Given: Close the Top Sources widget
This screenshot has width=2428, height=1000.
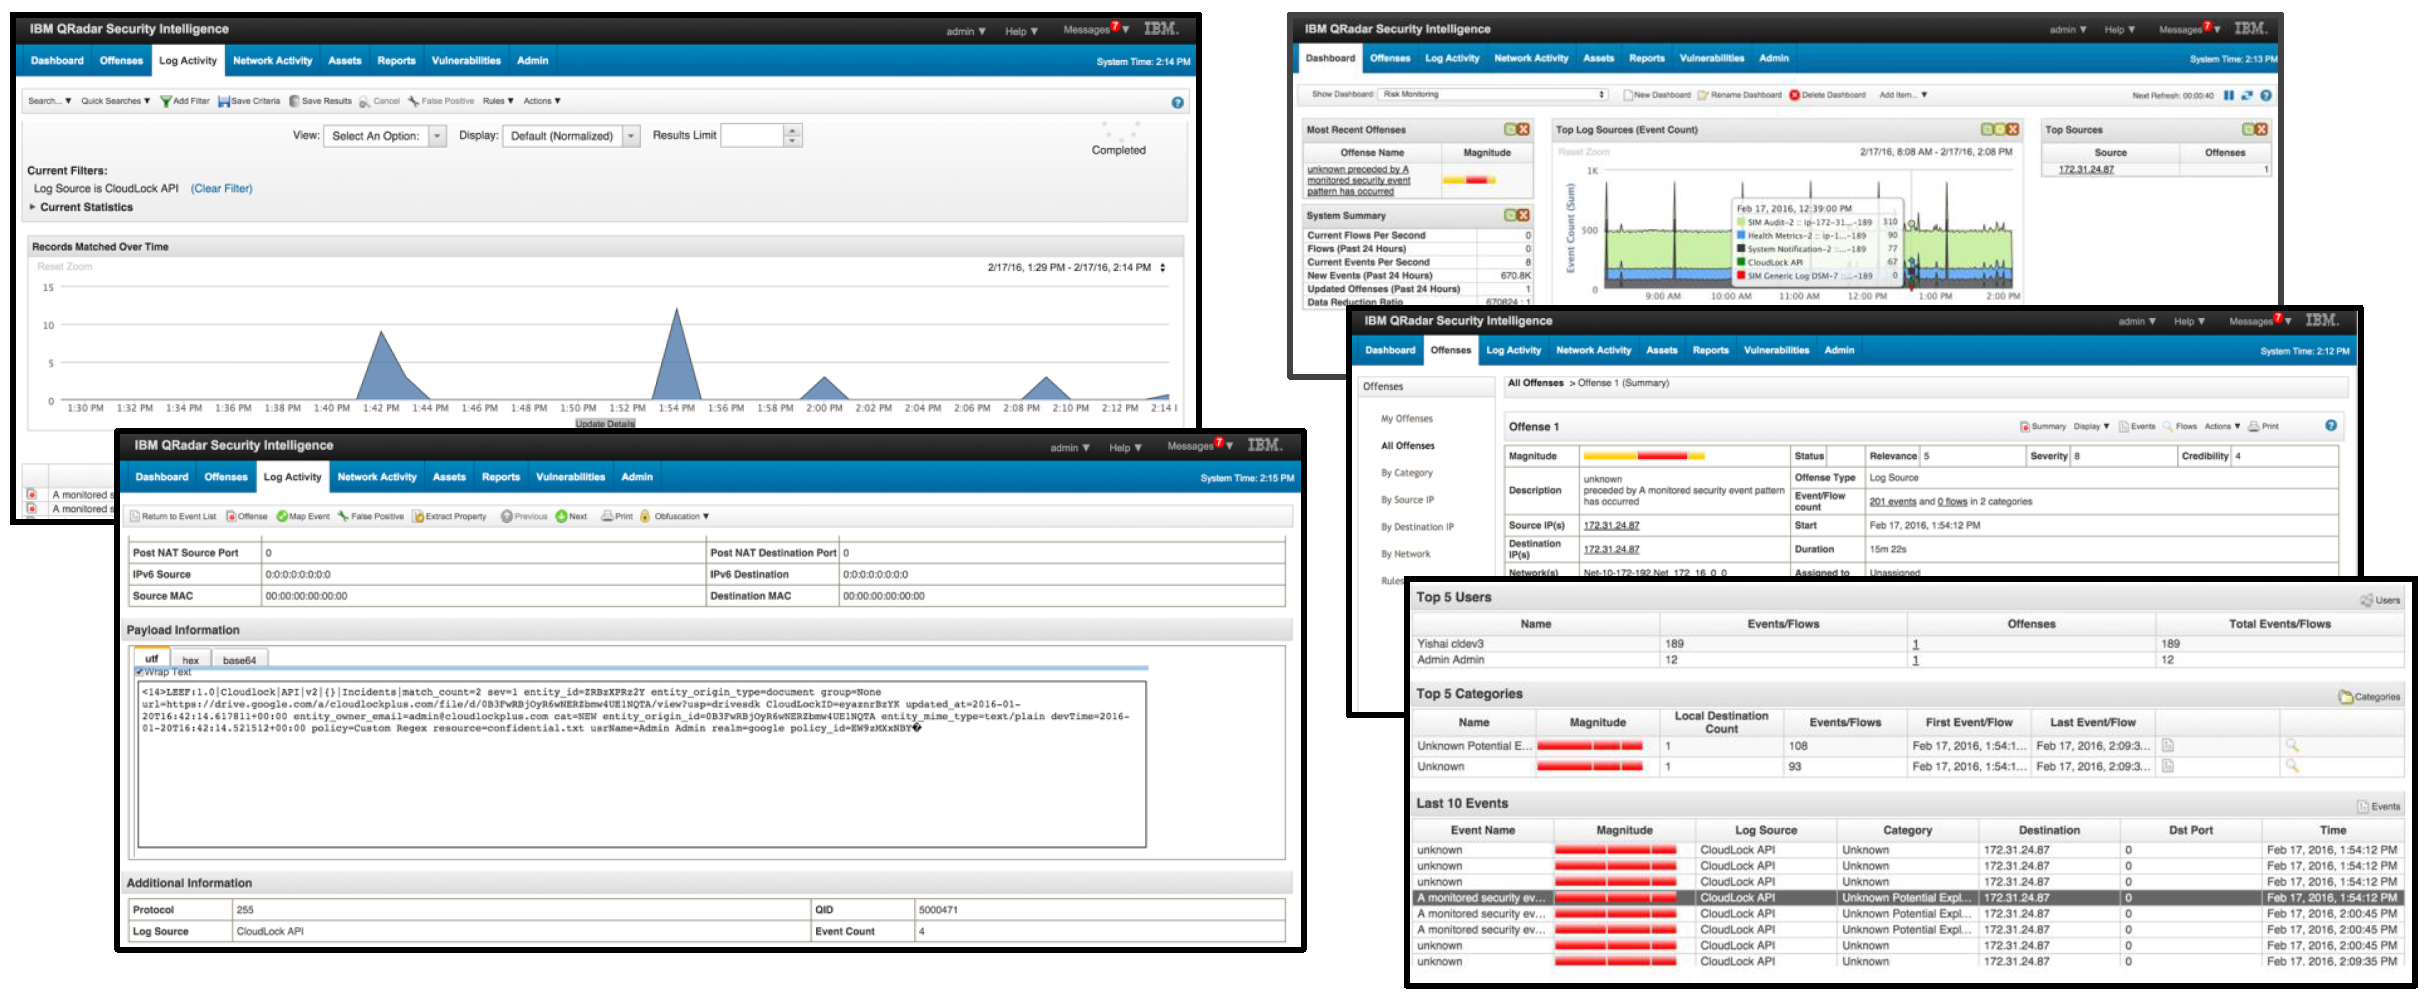Looking at the screenshot, I should (2261, 130).
